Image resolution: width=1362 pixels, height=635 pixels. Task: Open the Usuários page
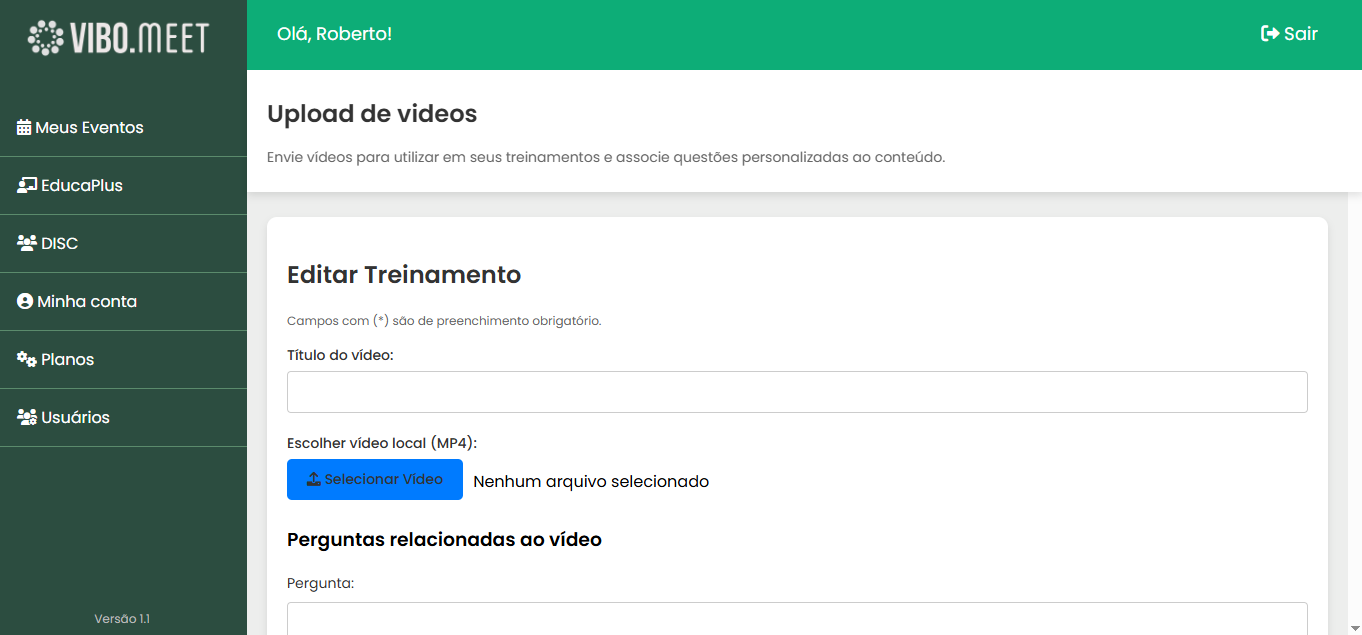pos(75,417)
